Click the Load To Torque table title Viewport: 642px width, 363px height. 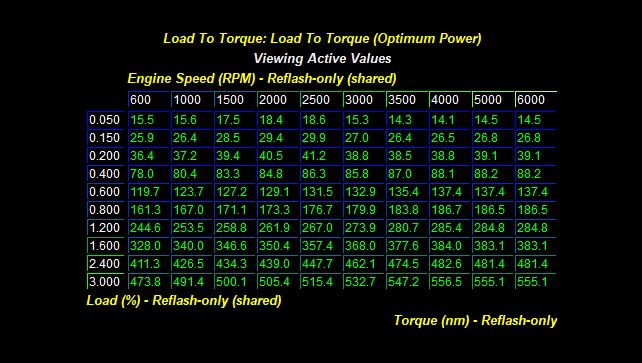pyautogui.click(x=322, y=38)
